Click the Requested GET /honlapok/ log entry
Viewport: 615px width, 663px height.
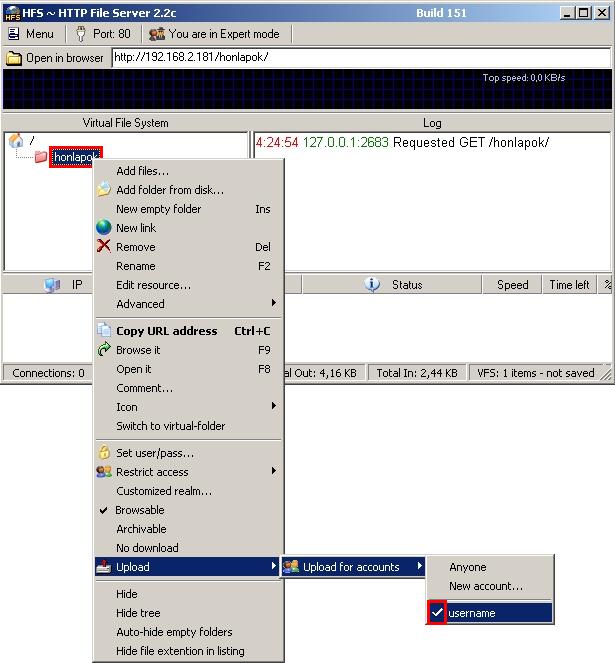(x=402, y=142)
